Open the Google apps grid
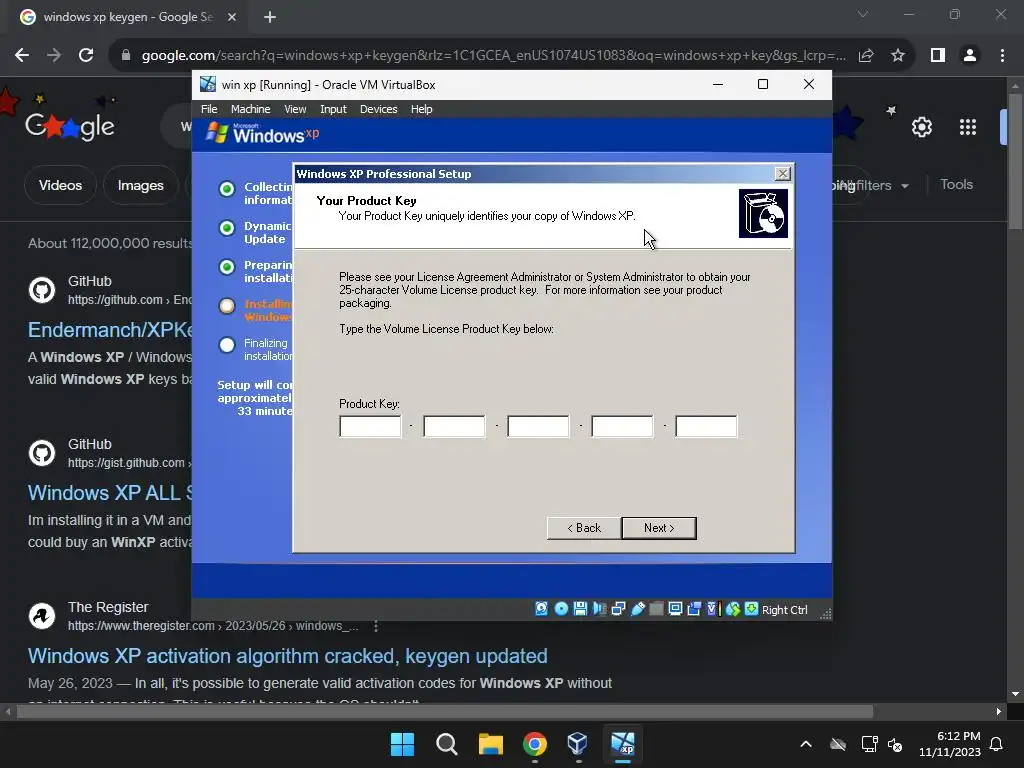The image size is (1024, 768). coord(968,127)
